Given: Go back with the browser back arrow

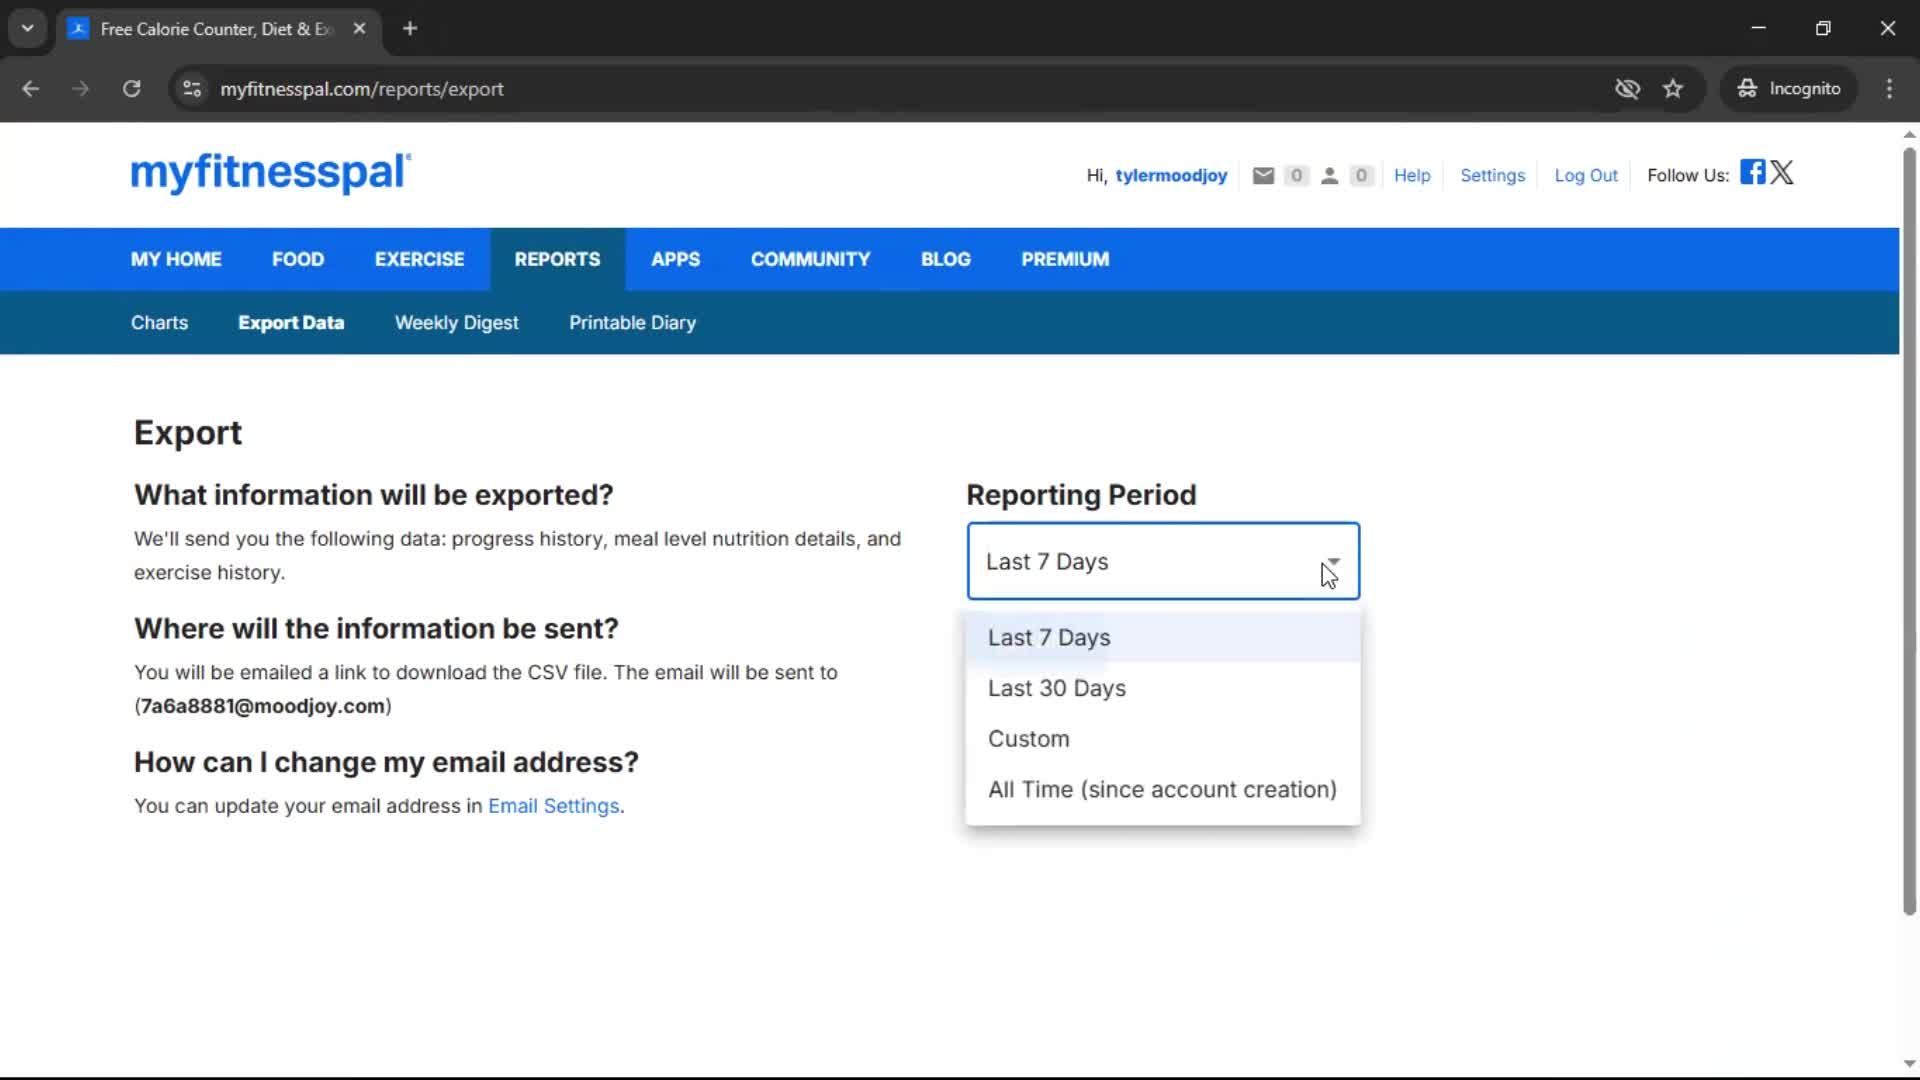Looking at the screenshot, I should (31, 89).
